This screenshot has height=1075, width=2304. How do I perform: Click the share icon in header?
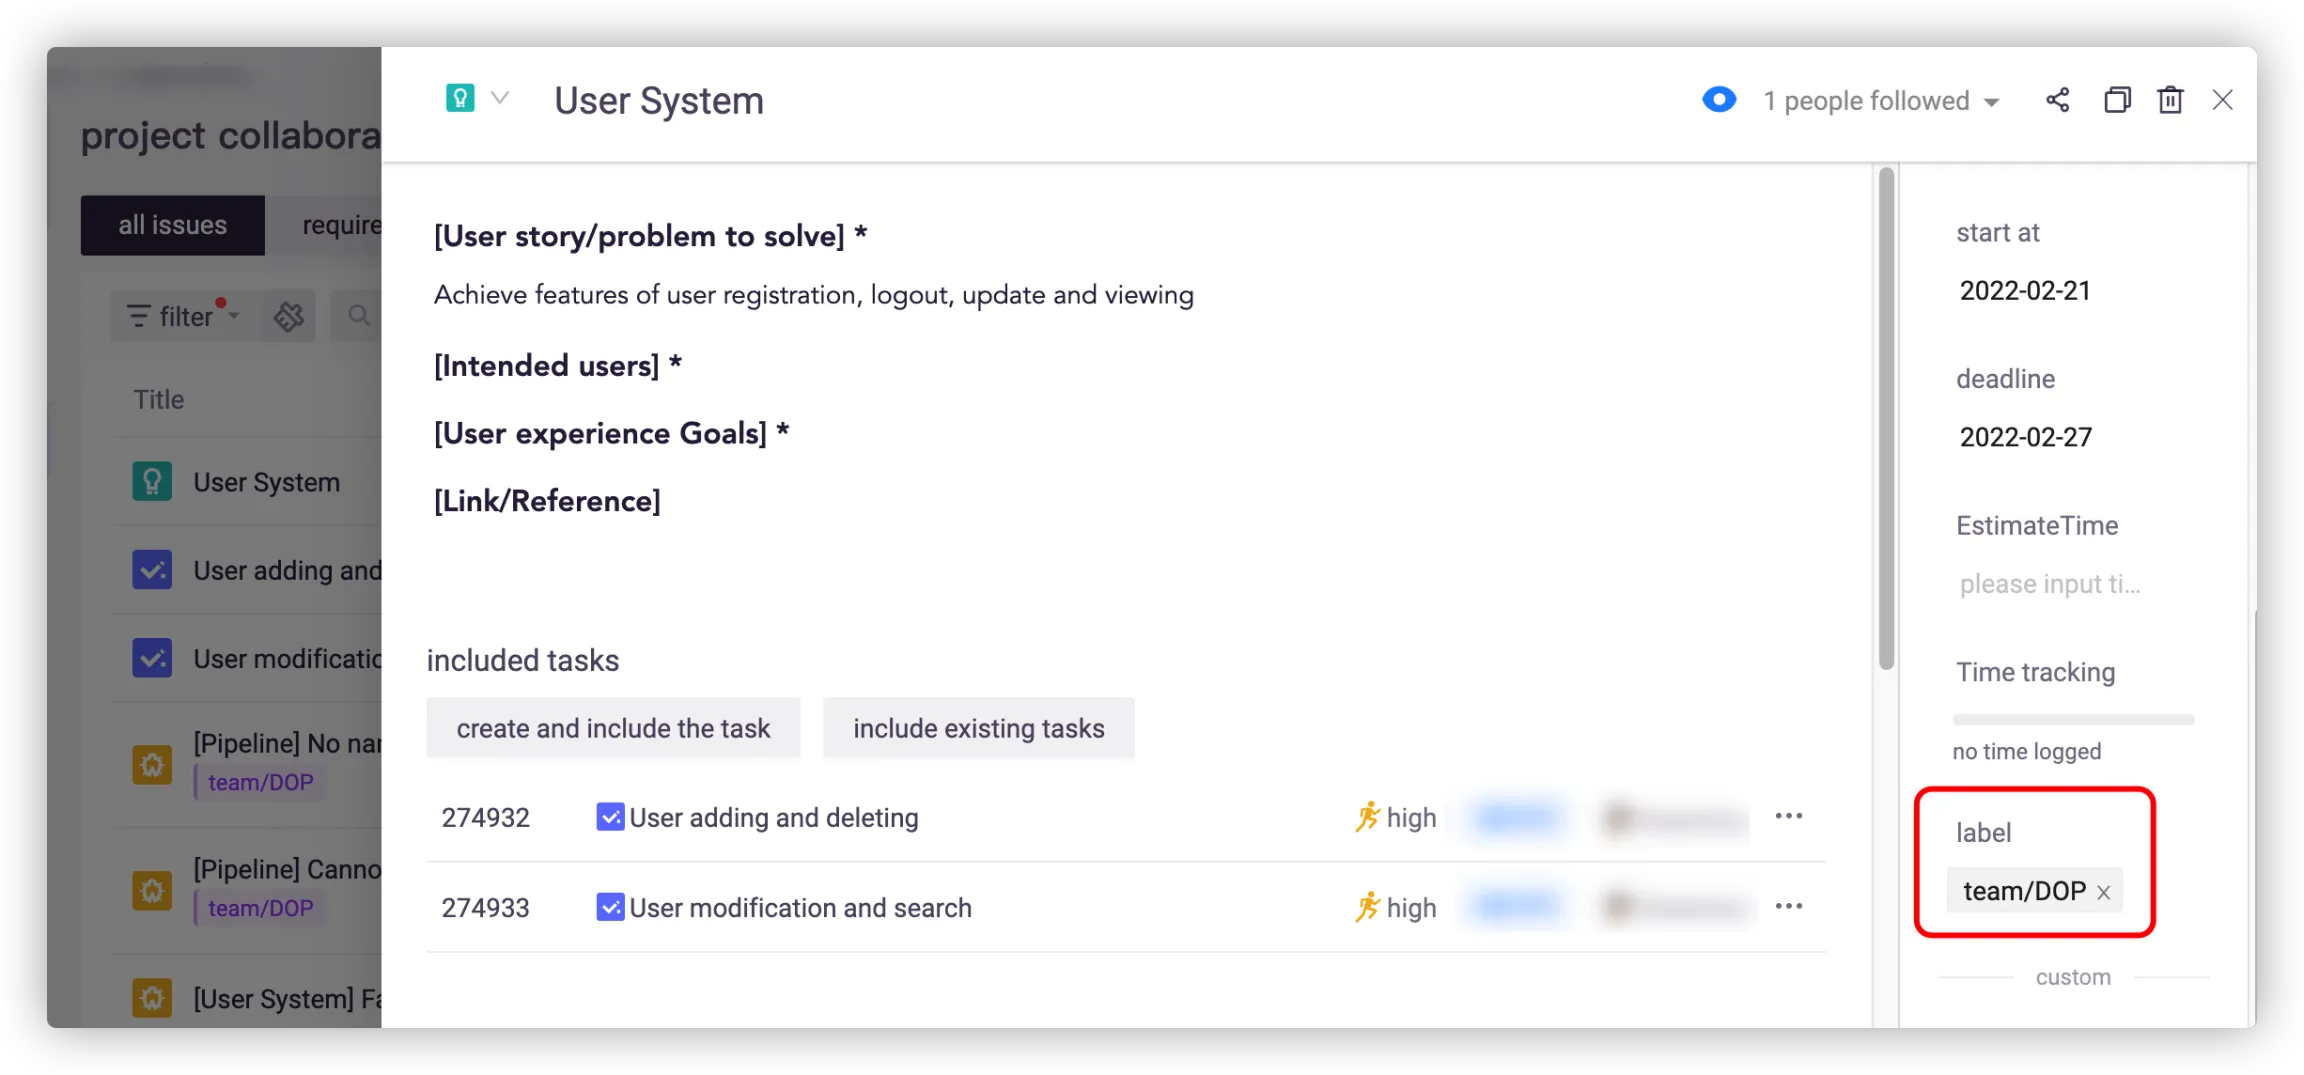click(x=2057, y=100)
